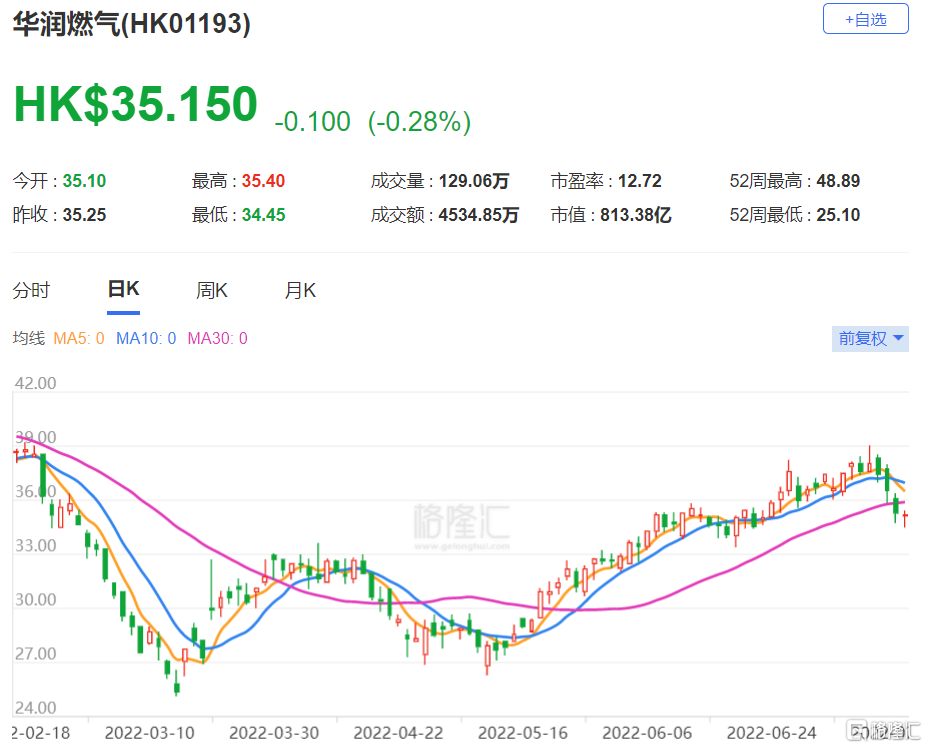This screenshot has height=748, width=928.
Task: Click the 最高 value 35.40
Action: click(x=263, y=181)
